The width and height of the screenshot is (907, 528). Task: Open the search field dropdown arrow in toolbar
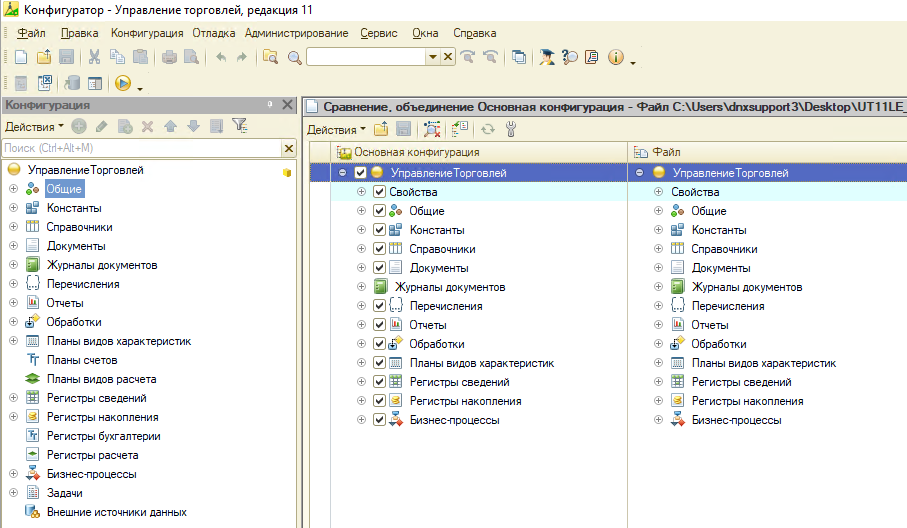click(432, 57)
